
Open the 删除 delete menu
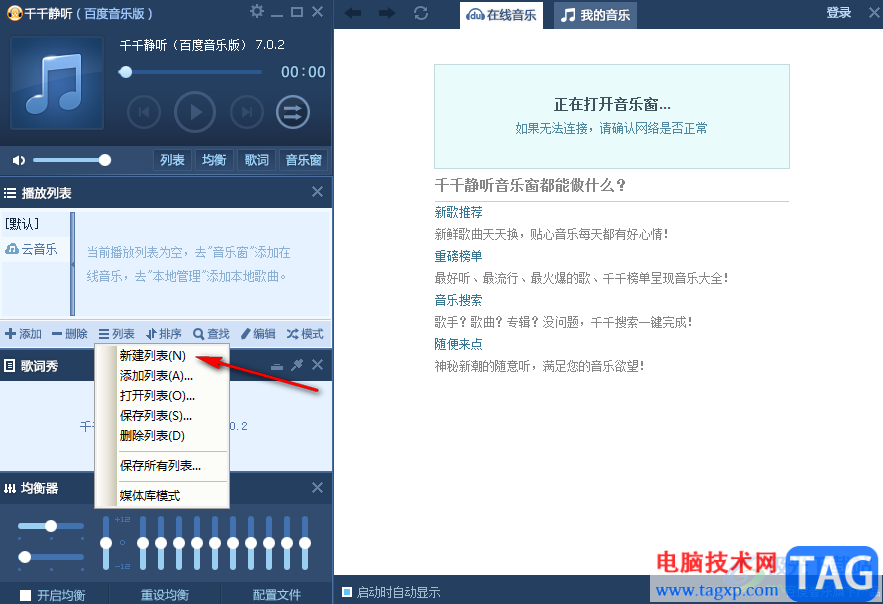[x=70, y=334]
